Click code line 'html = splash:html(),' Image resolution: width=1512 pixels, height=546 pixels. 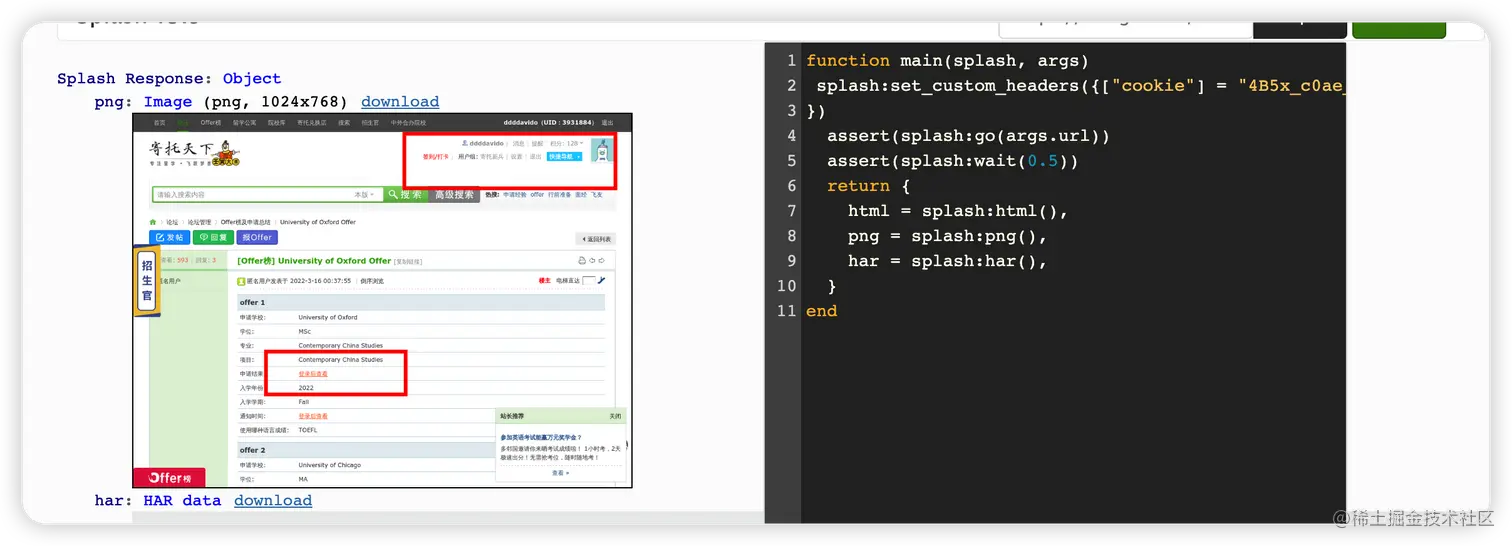(x=958, y=211)
